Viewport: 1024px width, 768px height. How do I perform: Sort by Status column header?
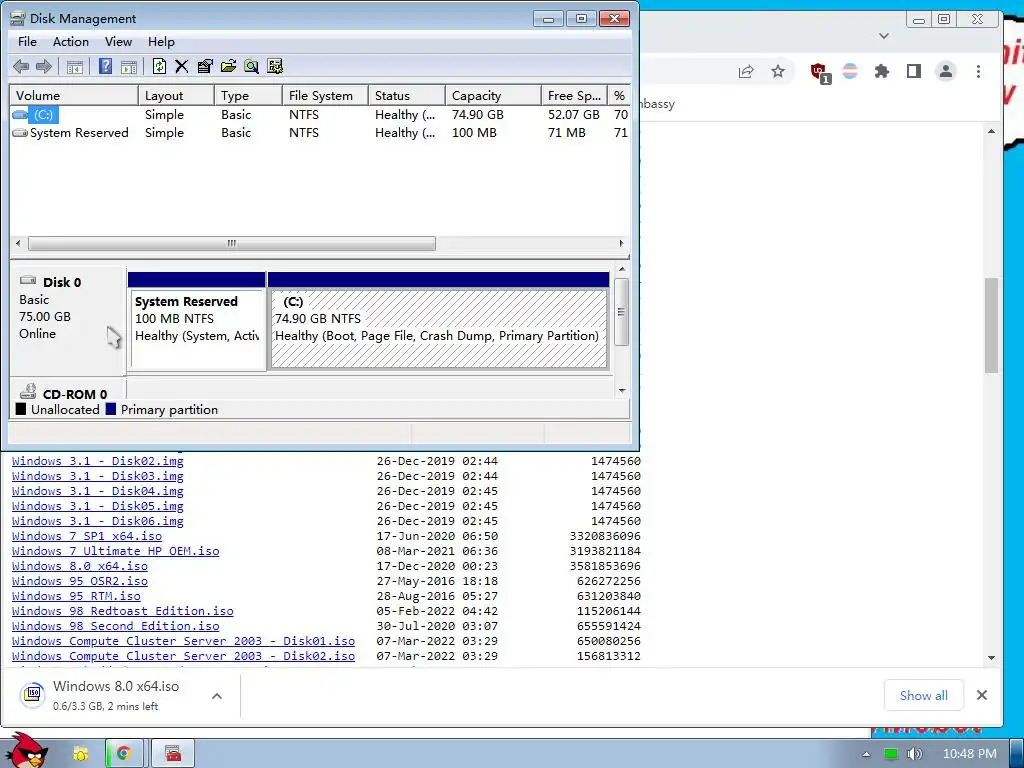tap(406, 95)
